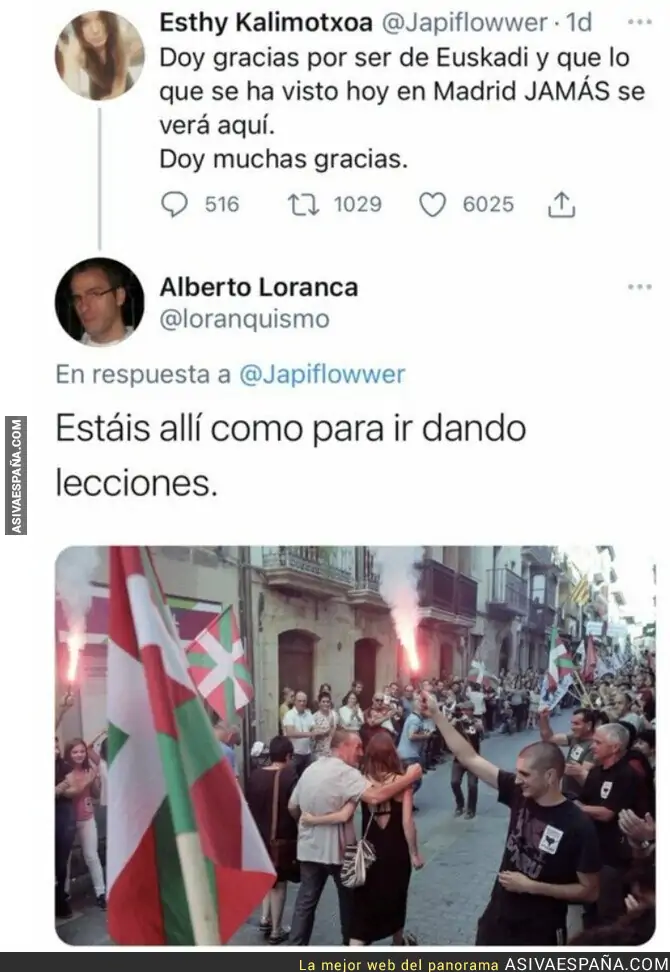Click the reply speech bubble icon

click(174, 204)
